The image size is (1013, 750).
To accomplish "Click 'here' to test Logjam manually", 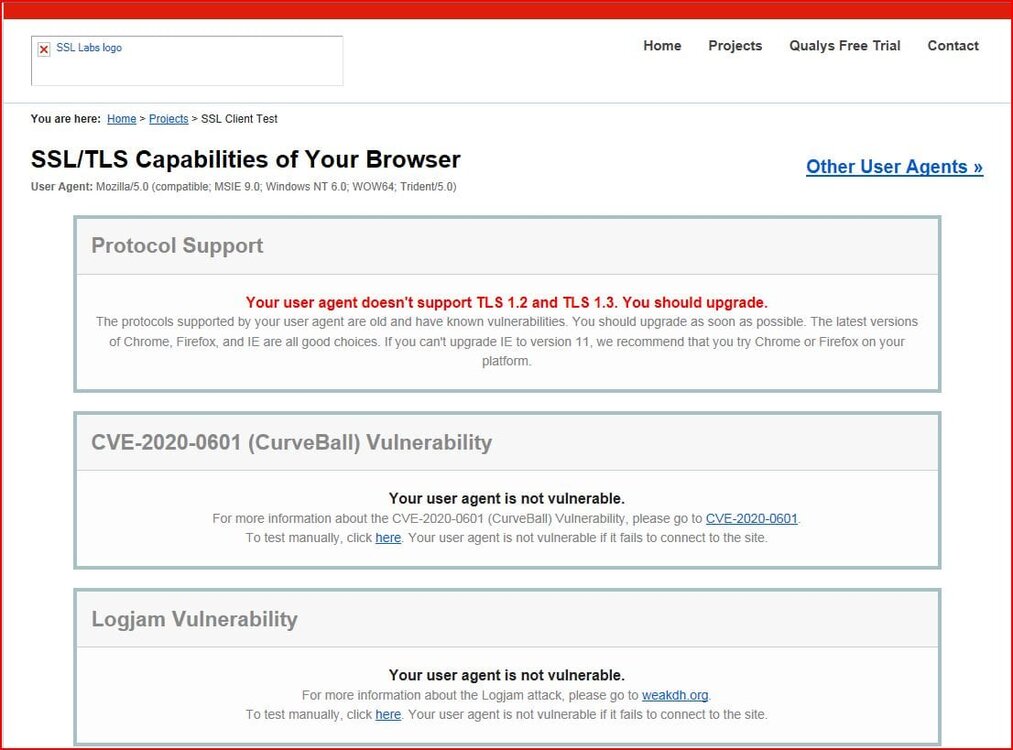I will [388, 714].
